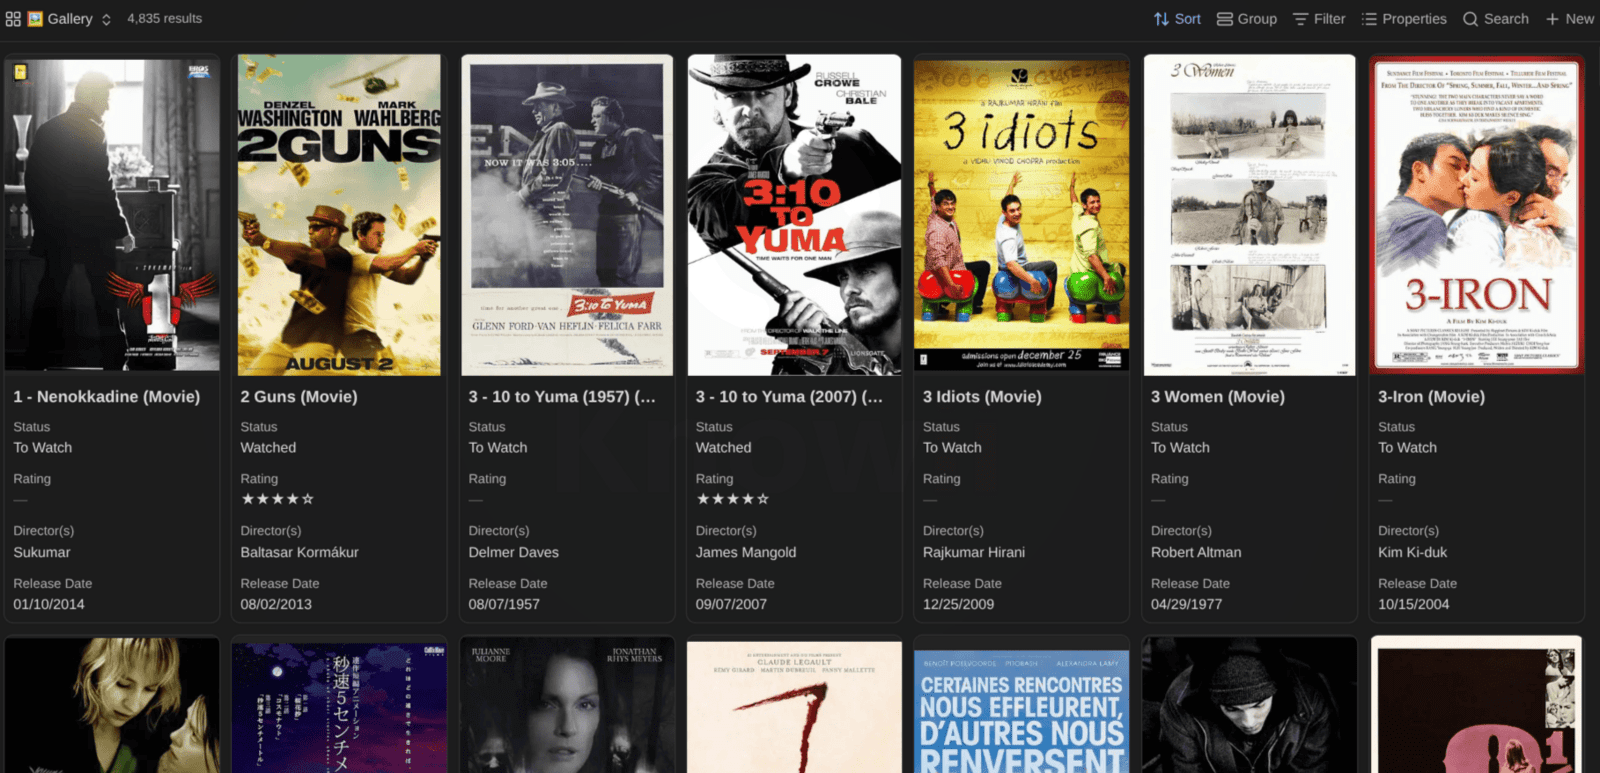Click the 4,835 results count
This screenshot has height=773, width=1600.
(165, 19)
